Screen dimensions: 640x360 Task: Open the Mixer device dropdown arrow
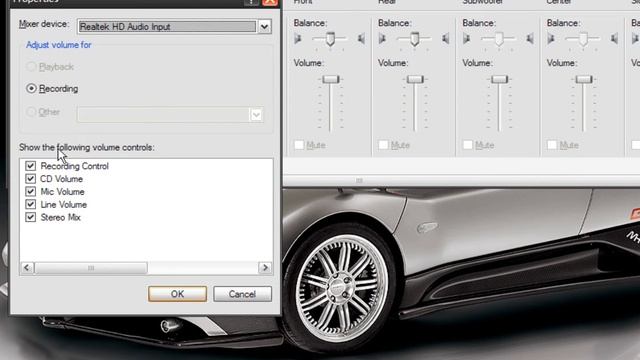pos(264,27)
